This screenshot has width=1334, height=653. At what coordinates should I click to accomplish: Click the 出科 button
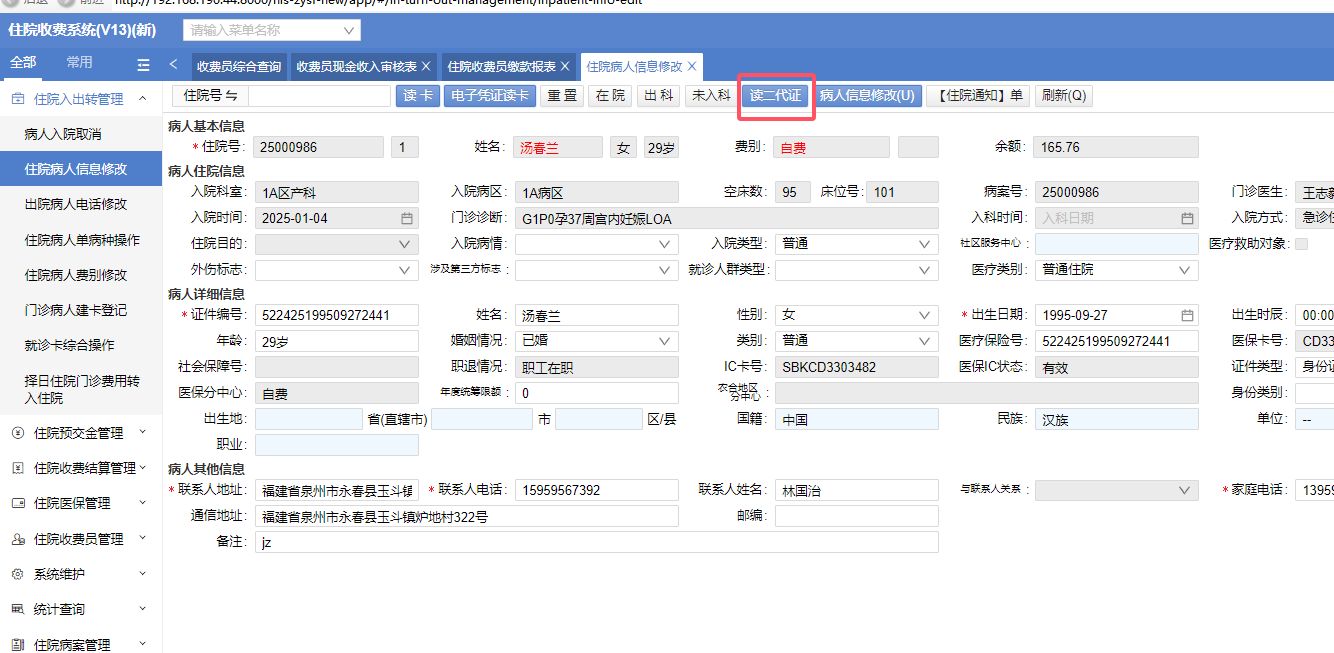coord(658,96)
